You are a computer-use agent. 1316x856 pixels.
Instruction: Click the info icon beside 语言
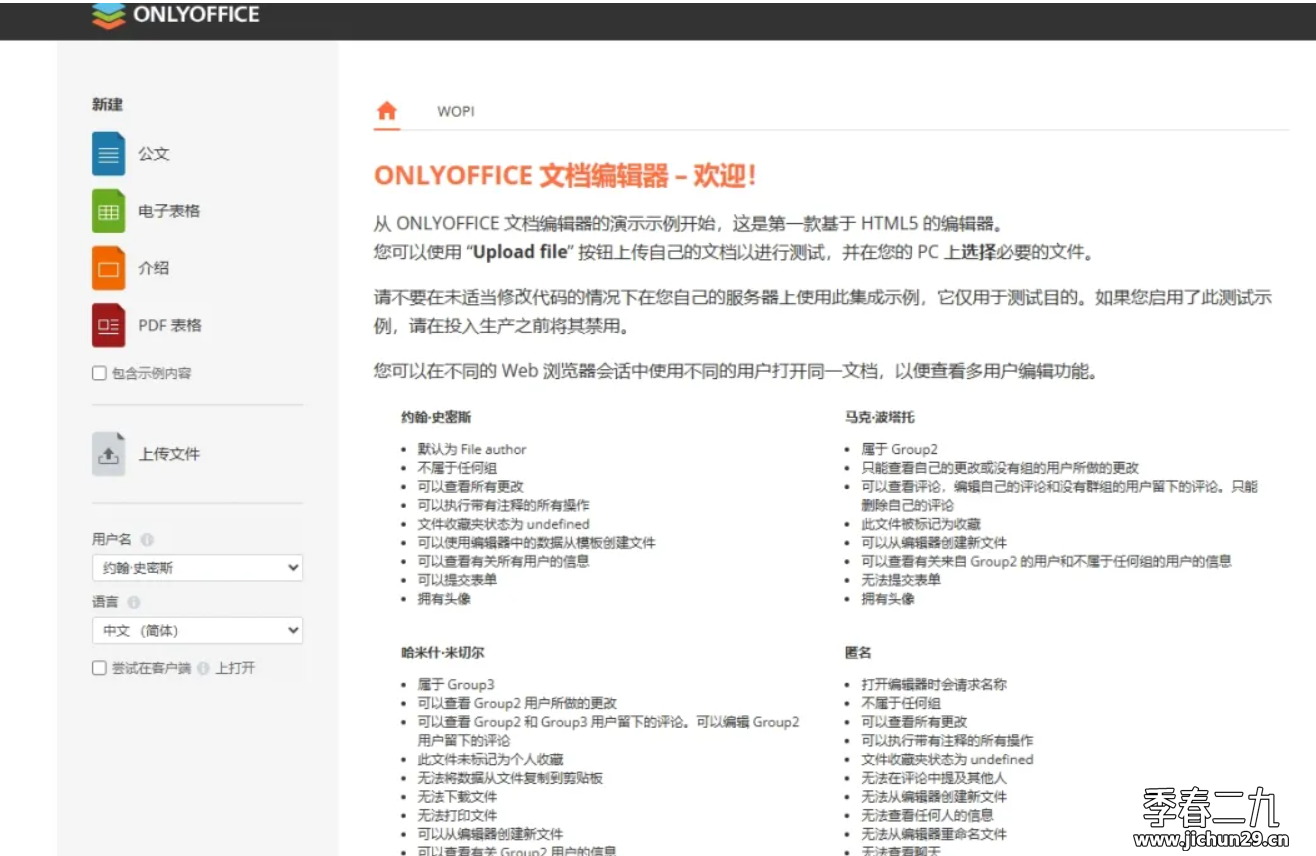point(133,603)
